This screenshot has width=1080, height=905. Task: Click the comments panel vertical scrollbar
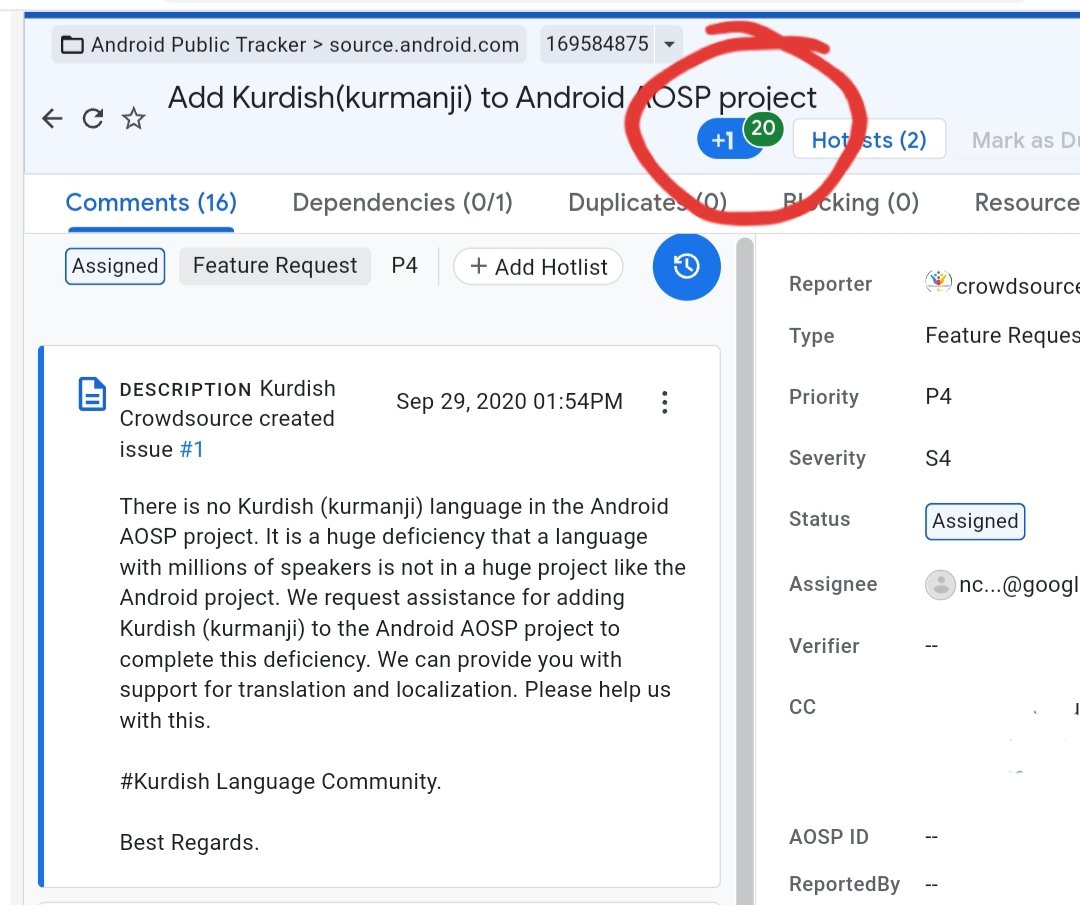745,570
